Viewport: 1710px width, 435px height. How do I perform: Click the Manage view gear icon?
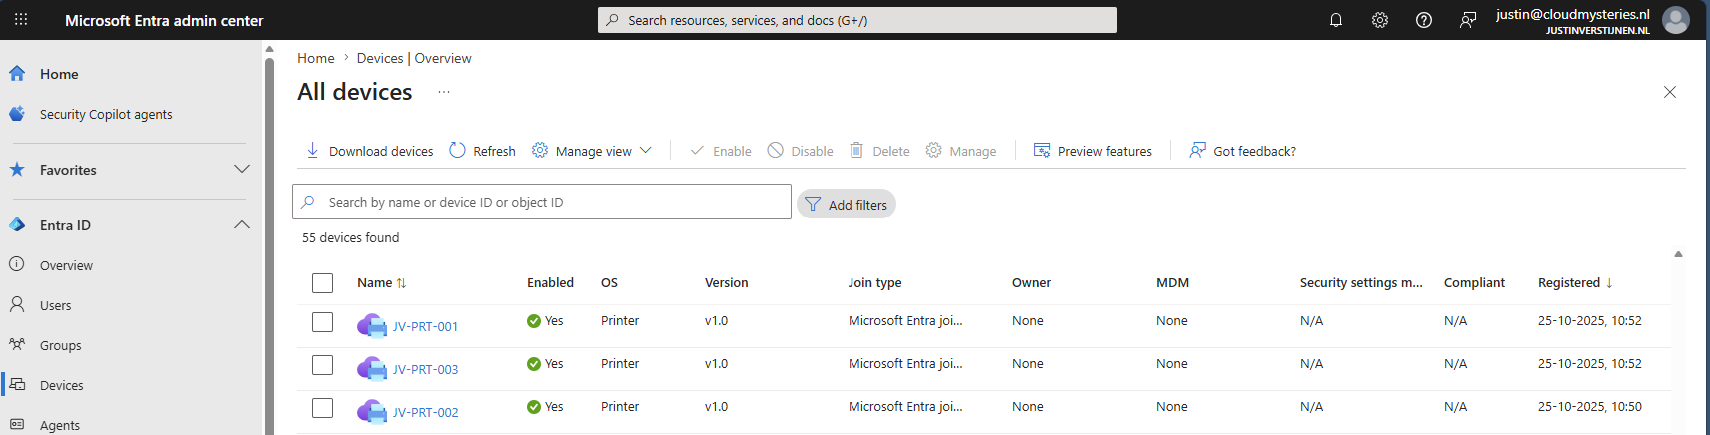(x=540, y=150)
